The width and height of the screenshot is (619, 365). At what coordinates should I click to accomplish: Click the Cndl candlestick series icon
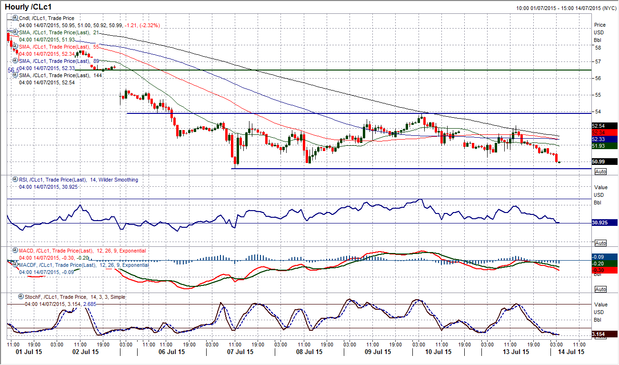tap(15, 18)
